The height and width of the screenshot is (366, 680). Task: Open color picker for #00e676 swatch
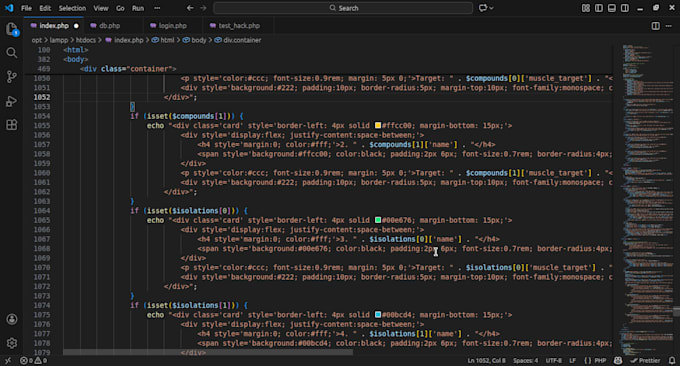[378, 220]
